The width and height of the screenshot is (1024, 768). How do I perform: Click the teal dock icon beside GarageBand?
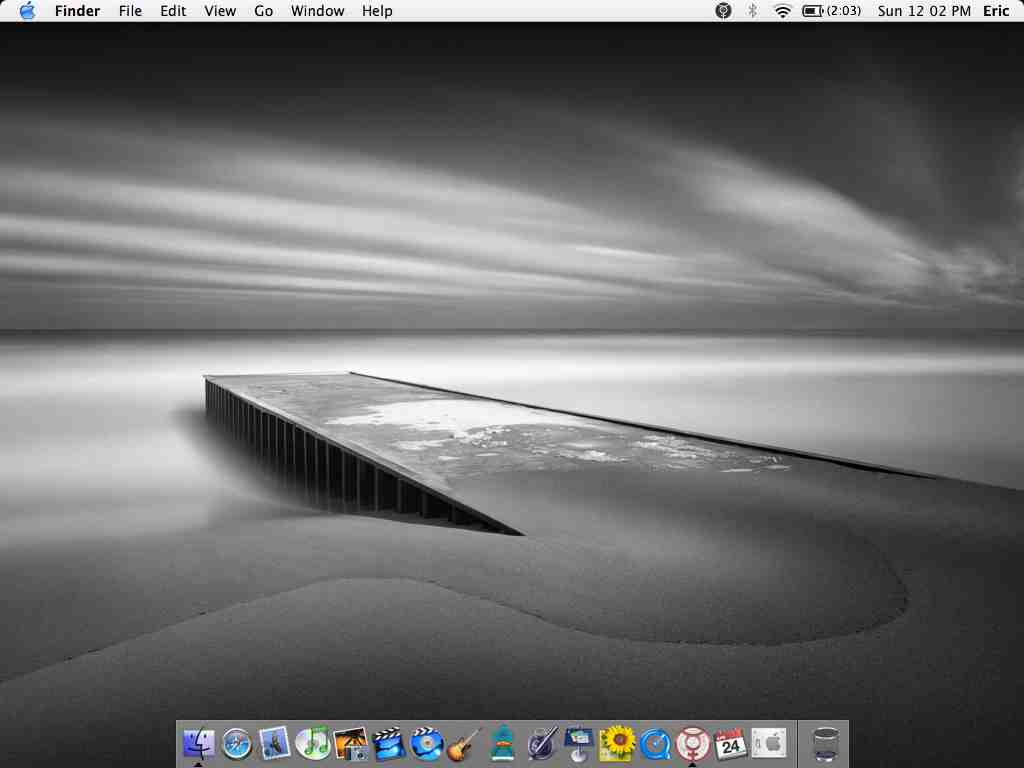pyautogui.click(x=502, y=743)
